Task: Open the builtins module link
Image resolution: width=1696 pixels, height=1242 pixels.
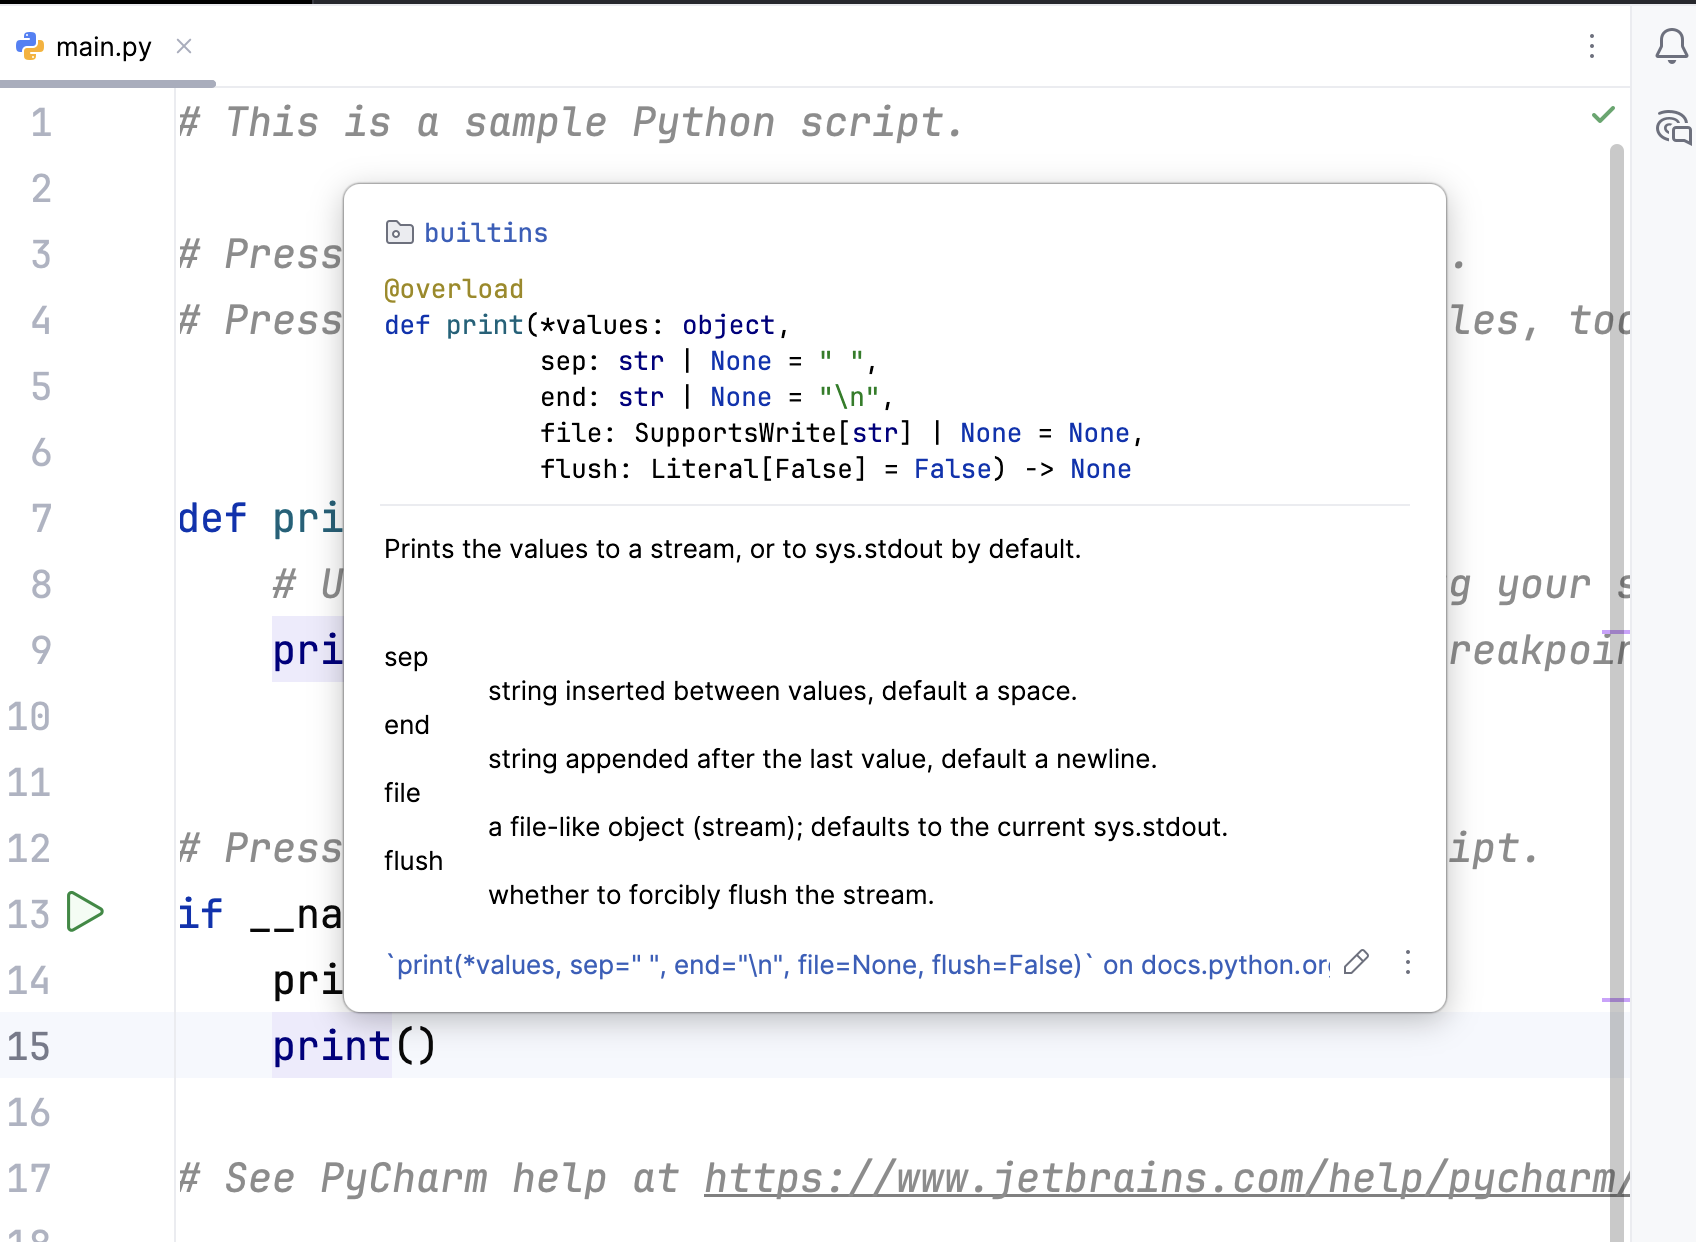Action: tap(485, 233)
